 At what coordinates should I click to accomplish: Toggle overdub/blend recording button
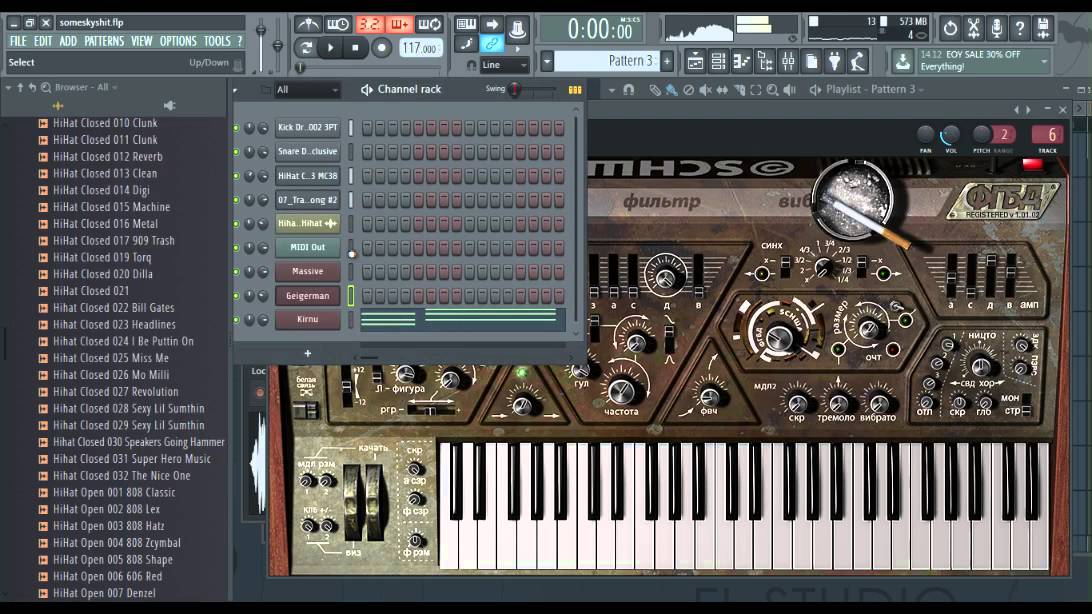[400, 25]
